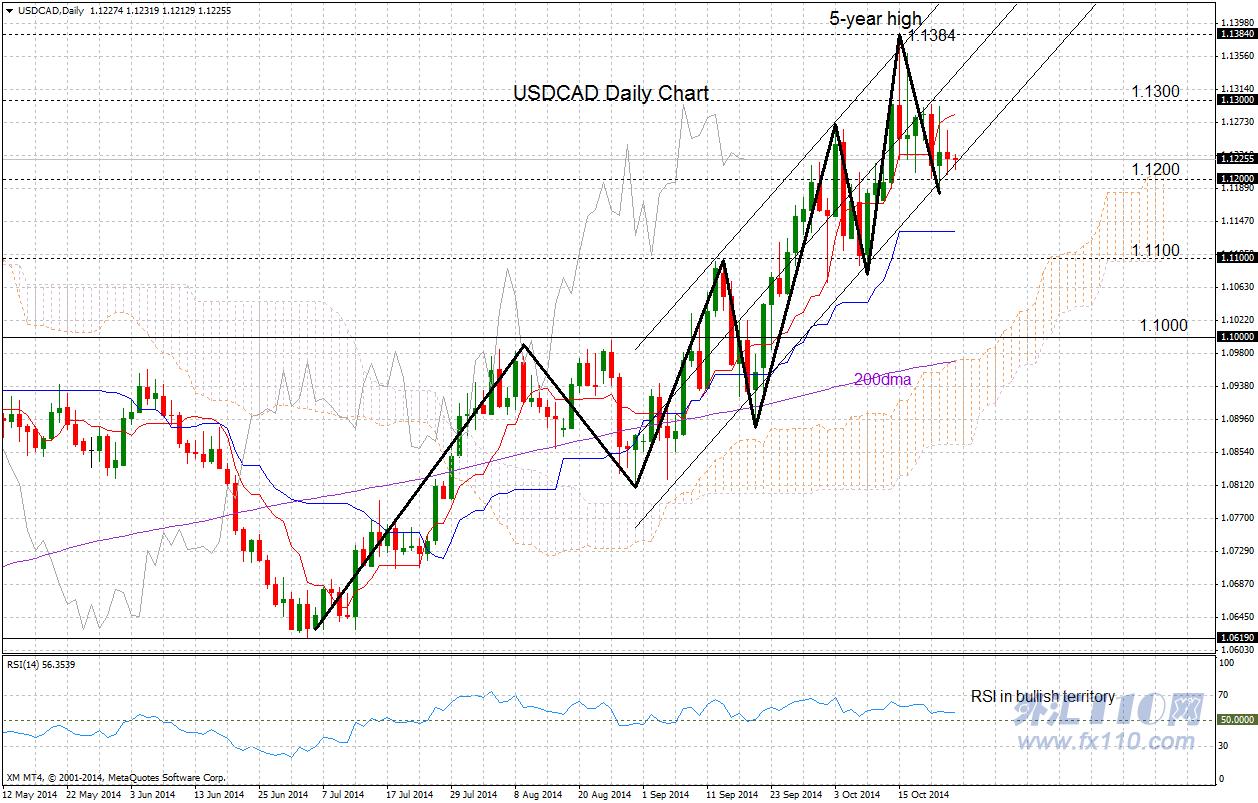Select the 1.06190 low price tag
Image resolution: width=1258 pixels, height=803 pixels.
1236,637
